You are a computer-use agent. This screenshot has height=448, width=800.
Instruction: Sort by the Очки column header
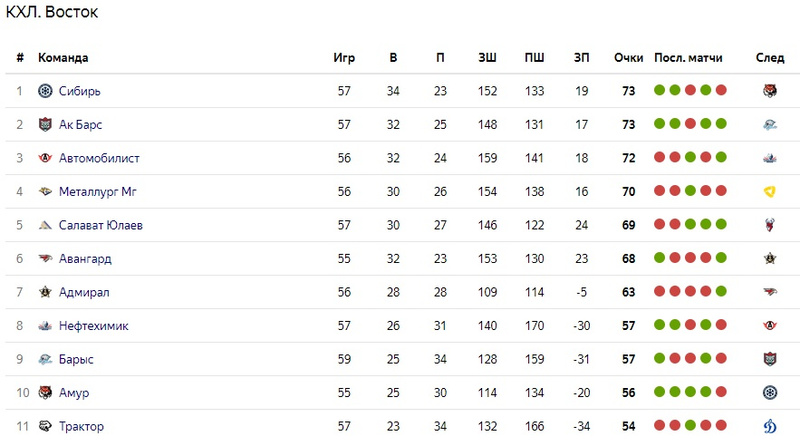point(628,58)
